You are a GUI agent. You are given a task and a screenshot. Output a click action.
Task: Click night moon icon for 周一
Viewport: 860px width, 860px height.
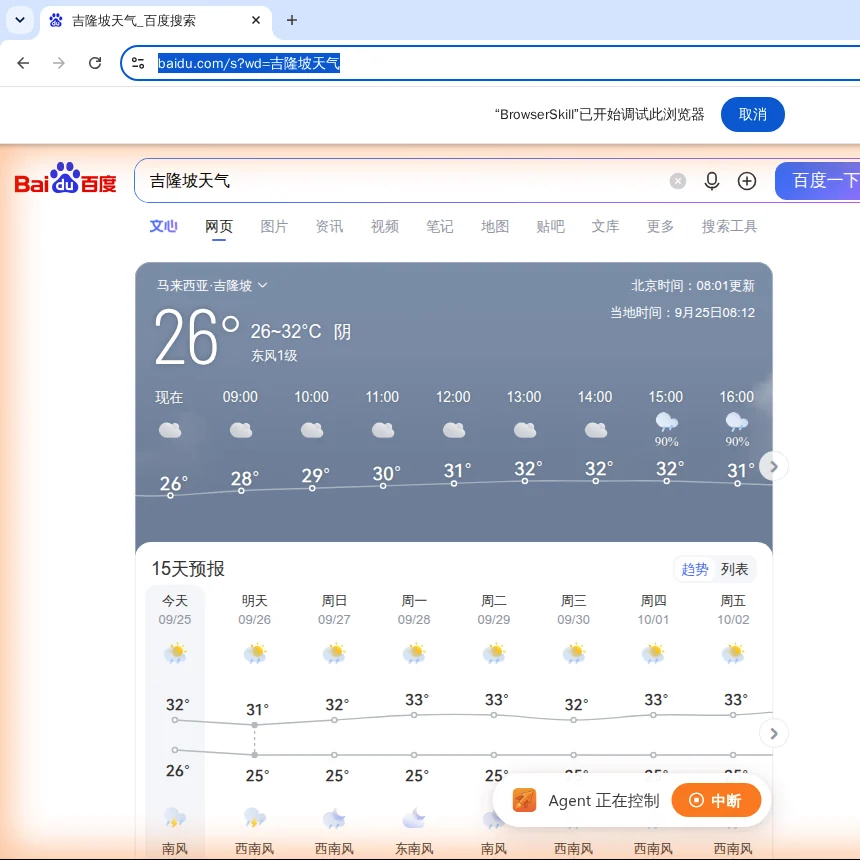[414, 817]
